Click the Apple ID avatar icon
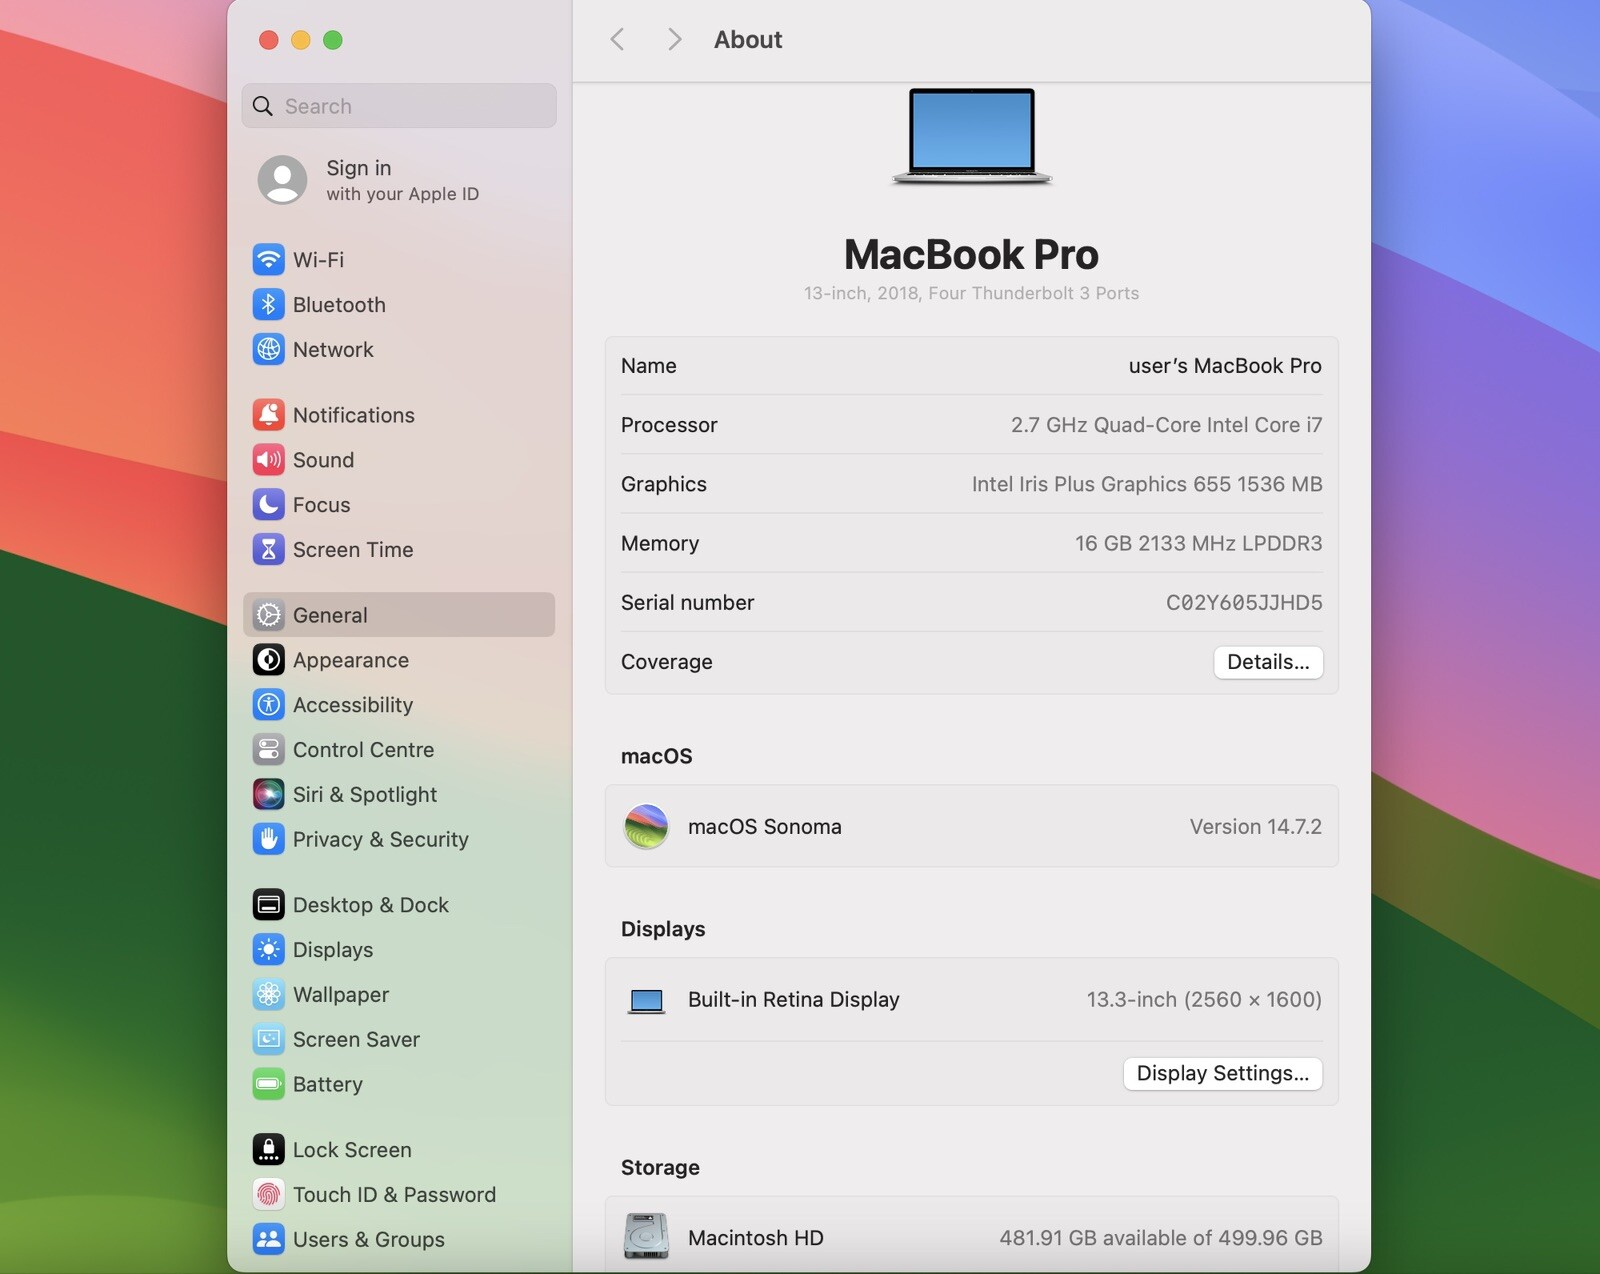 (x=282, y=180)
